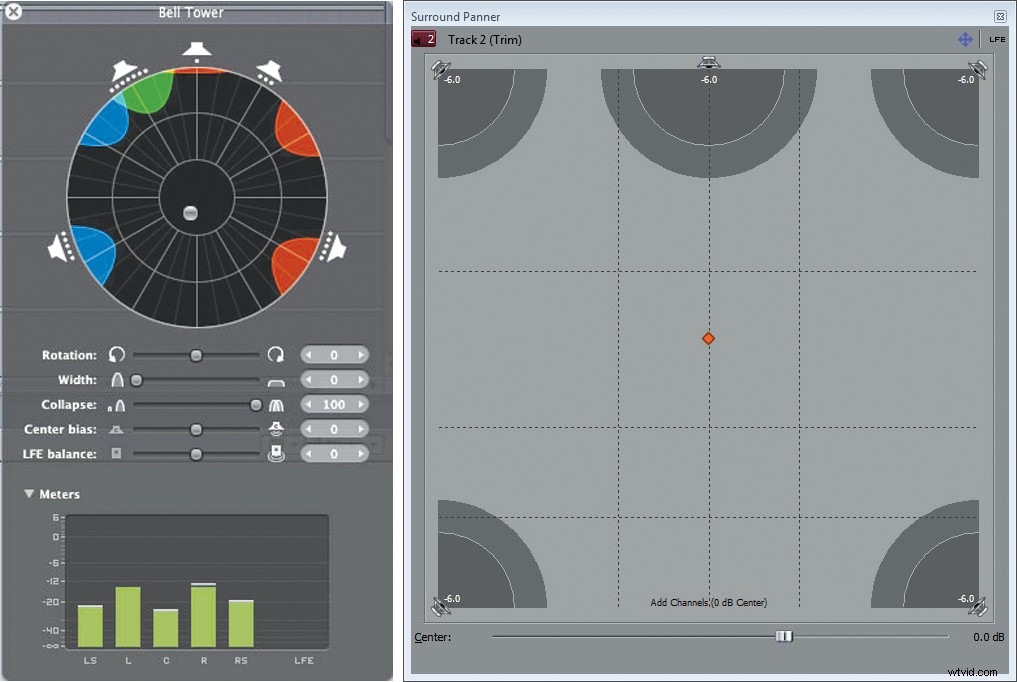Click the narrow Width icon
Image resolution: width=1017 pixels, height=682 pixels.
click(x=117, y=379)
